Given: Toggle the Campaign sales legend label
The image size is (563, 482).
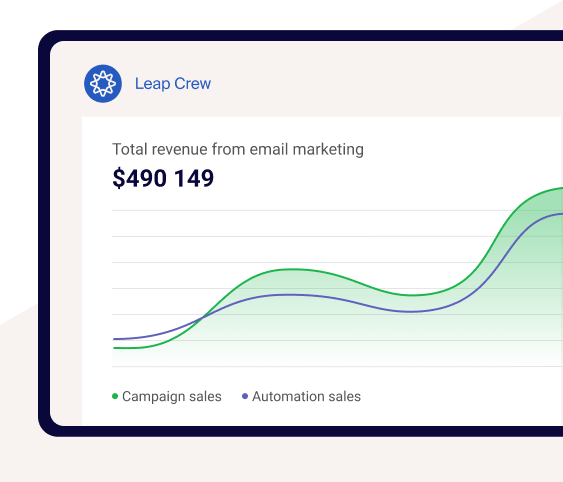Looking at the screenshot, I should click(x=172, y=397).
